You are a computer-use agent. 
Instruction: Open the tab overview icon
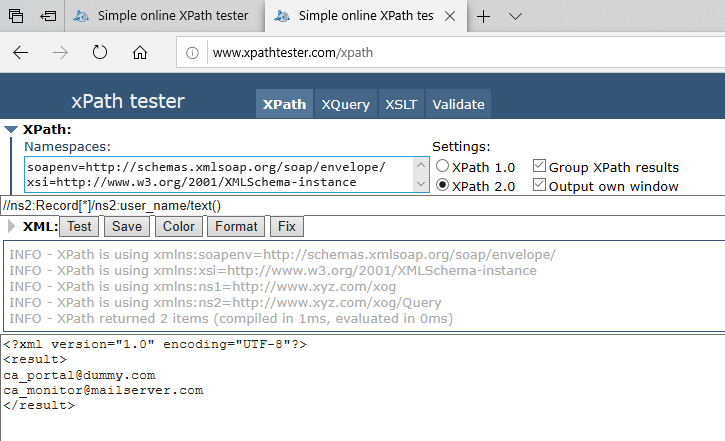click(x=16, y=16)
